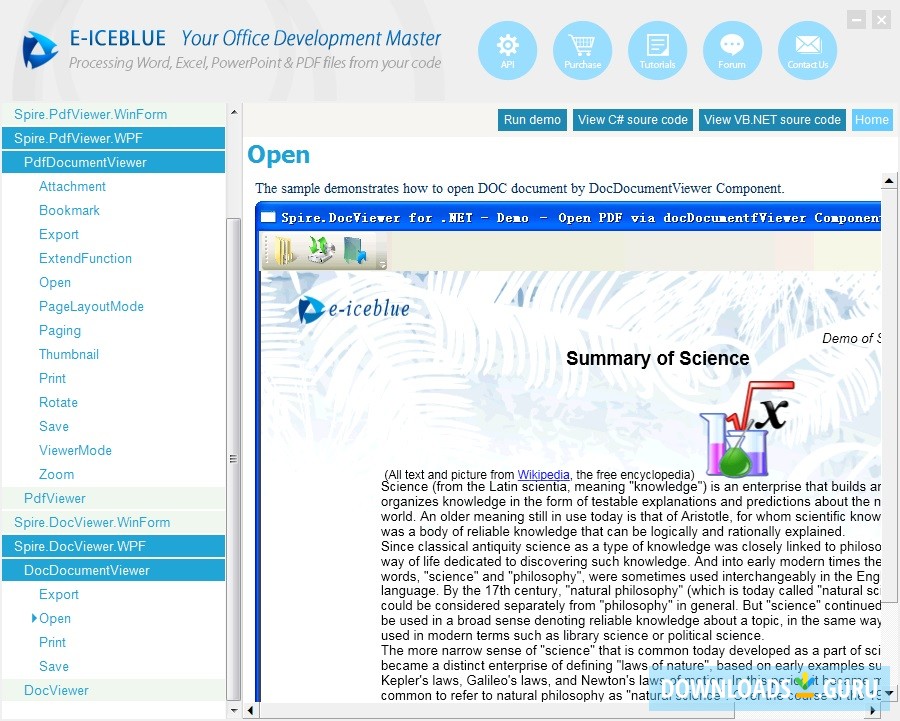Expand the PdfViewer group
Screen dimensions: 900x721
tap(114, 498)
